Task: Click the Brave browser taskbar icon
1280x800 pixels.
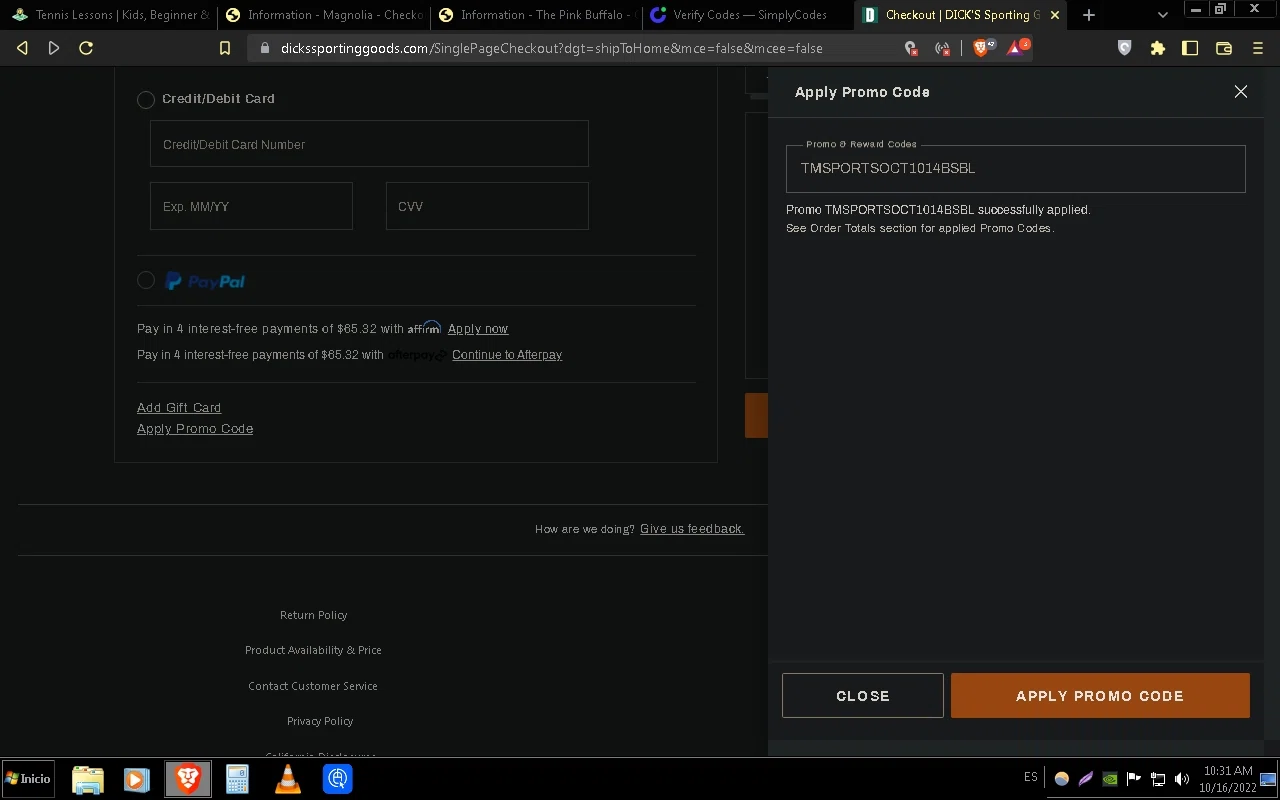Action: (x=188, y=779)
